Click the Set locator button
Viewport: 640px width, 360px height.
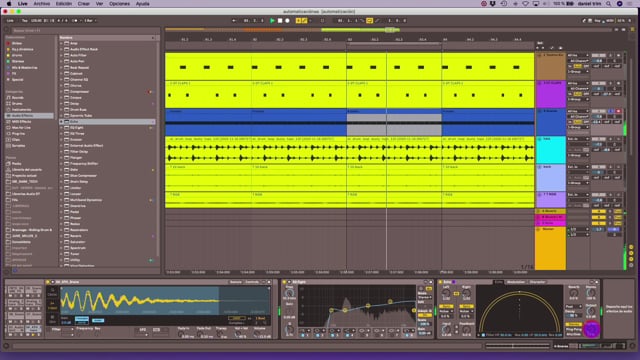click(540, 43)
